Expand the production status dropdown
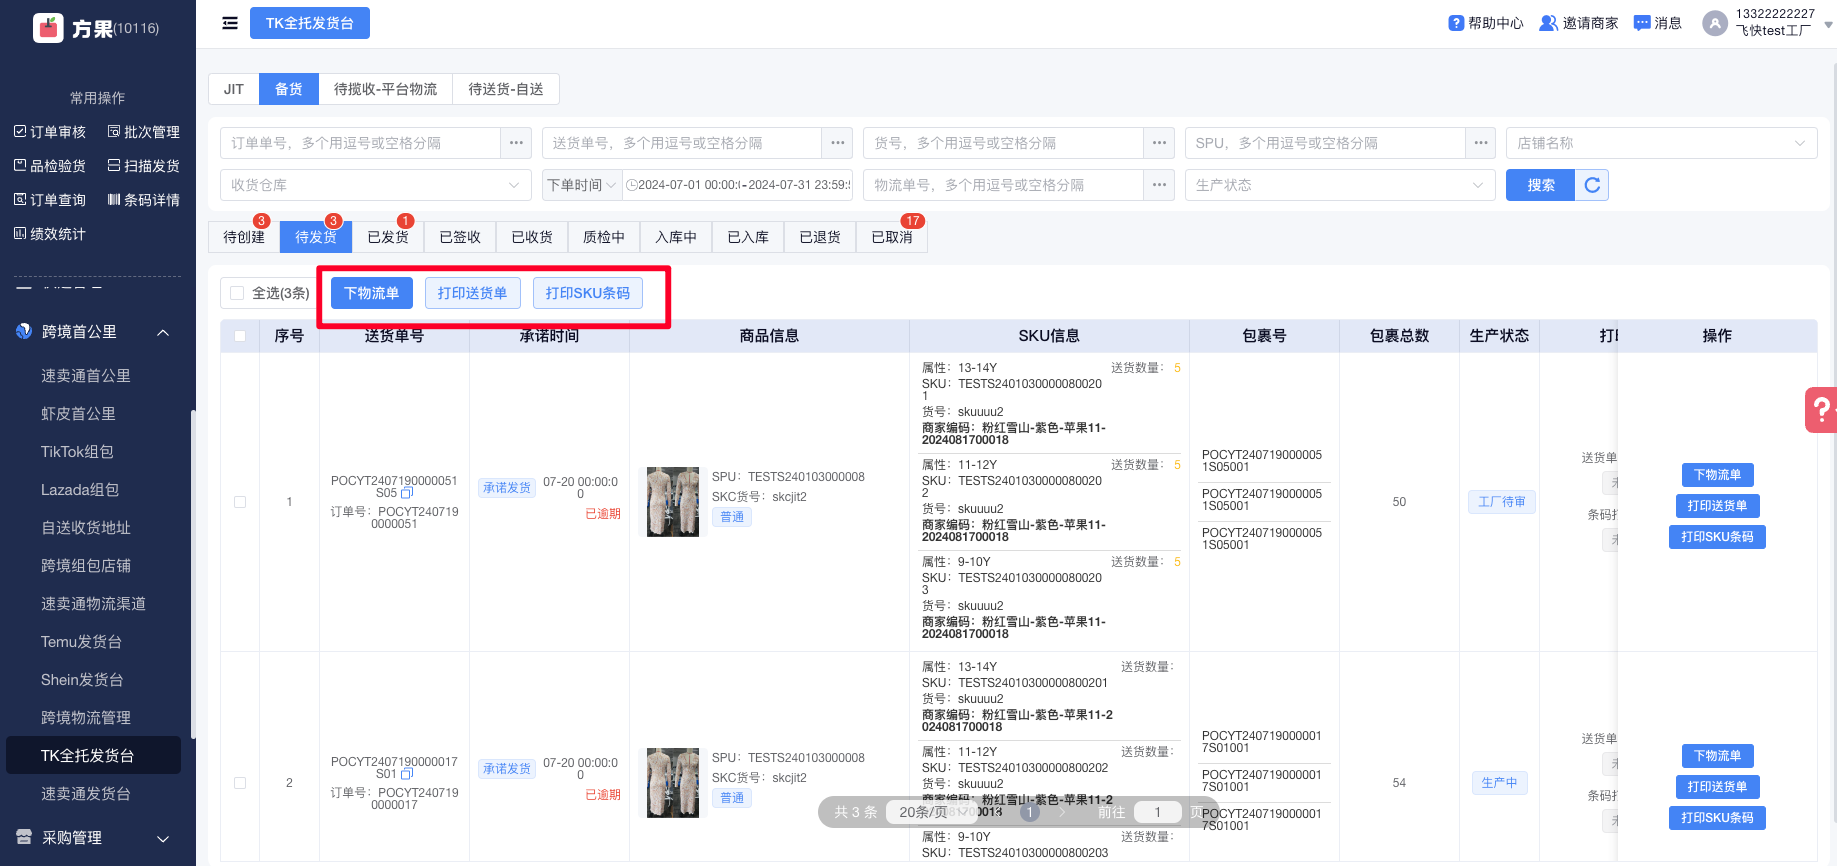The width and height of the screenshot is (1837, 866). pos(1339,185)
